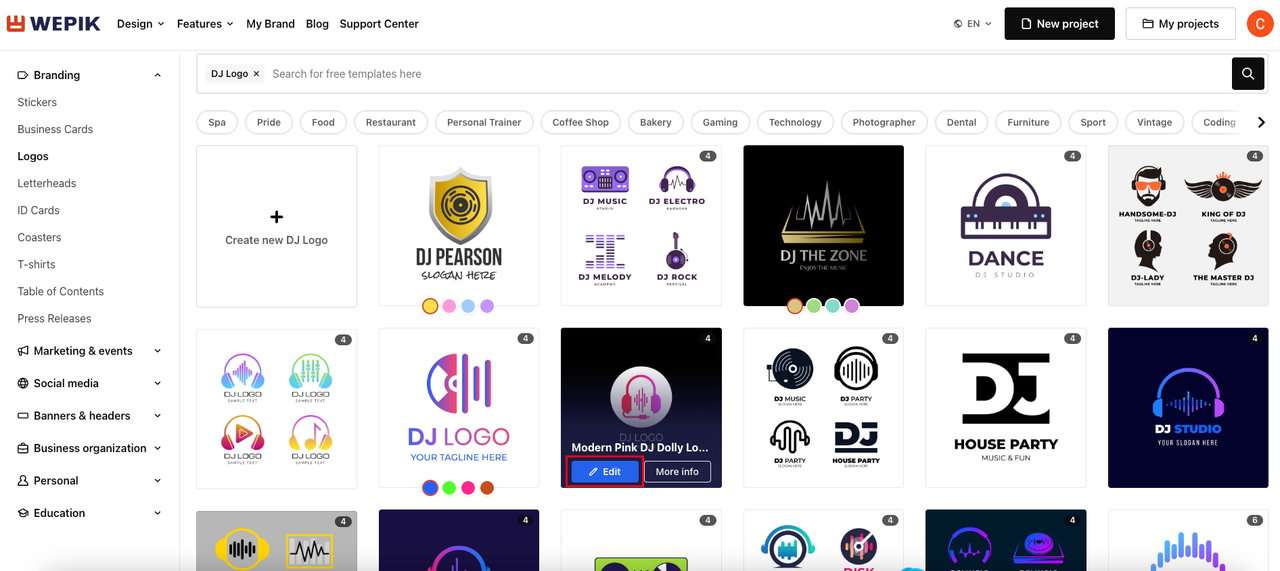Image resolution: width=1280 pixels, height=571 pixels.
Task: Select T-shirts in the sidebar
Action: coord(36,264)
